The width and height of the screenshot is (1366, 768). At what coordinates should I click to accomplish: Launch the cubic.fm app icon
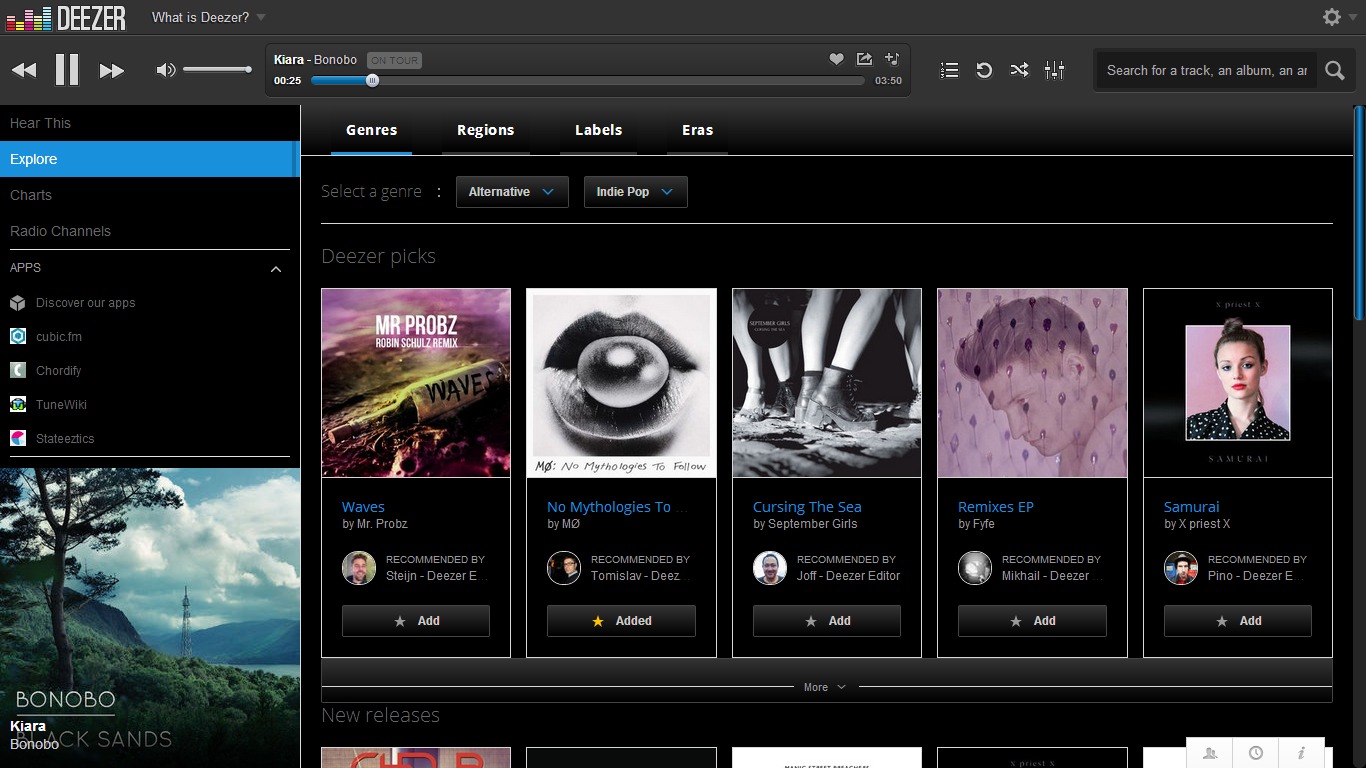click(17, 337)
